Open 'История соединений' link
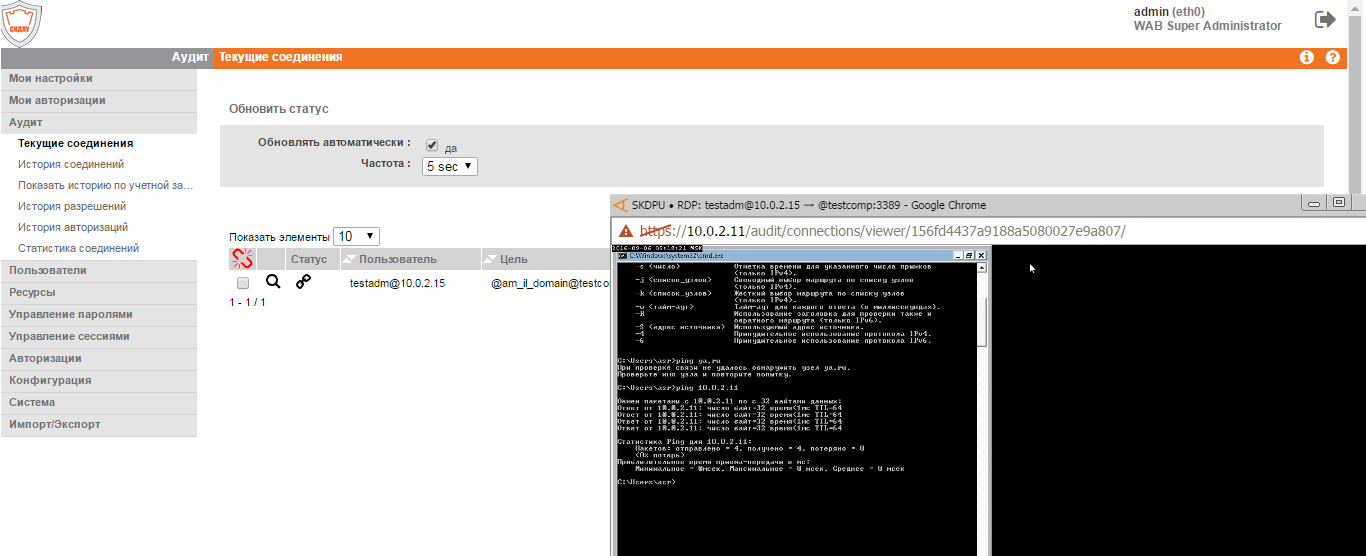The width and height of the screenshot is (1366, 556). (x=71, y=164)
